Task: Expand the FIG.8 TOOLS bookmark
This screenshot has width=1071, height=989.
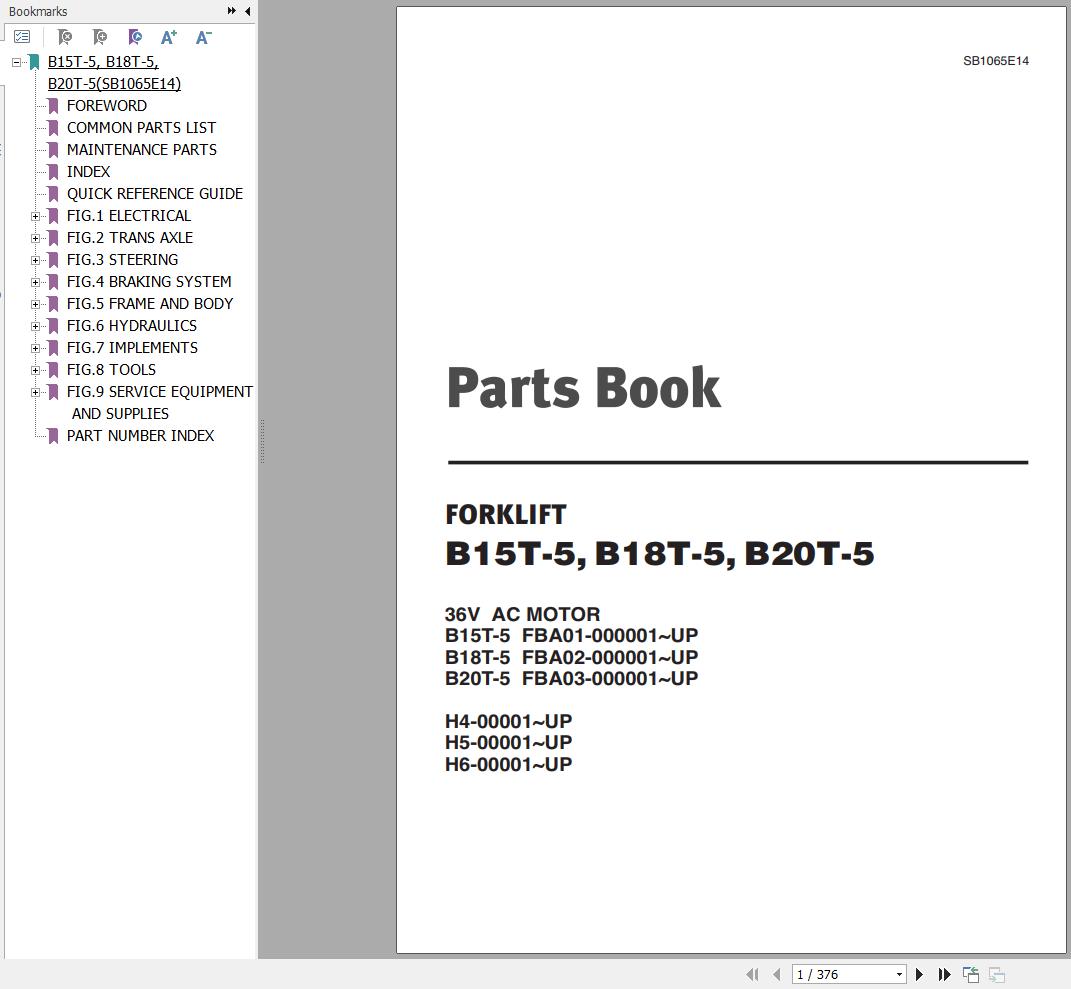Action: (36, 370)
